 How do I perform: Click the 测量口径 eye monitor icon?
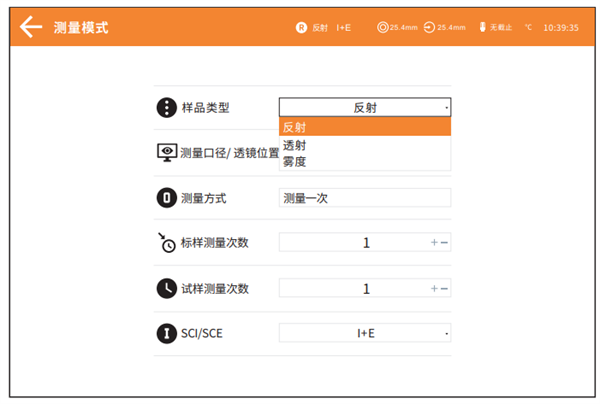coord(166,153)
